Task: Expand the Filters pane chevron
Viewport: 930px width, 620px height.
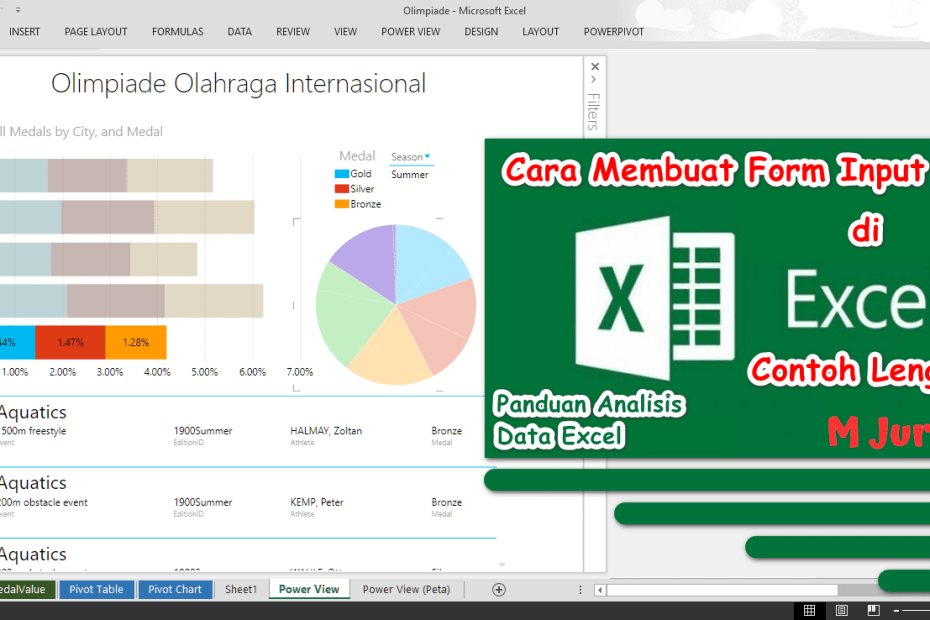Action: tap(594, 80)
